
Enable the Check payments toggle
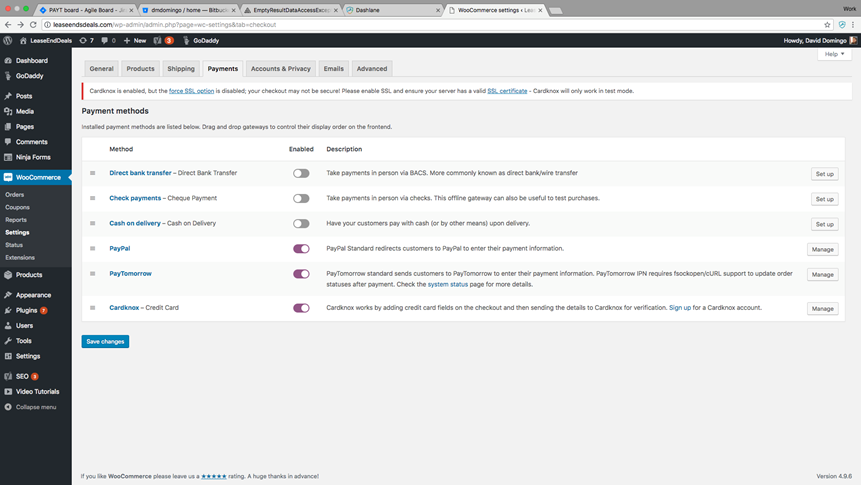pyautogui.click(x=301, y=198)
